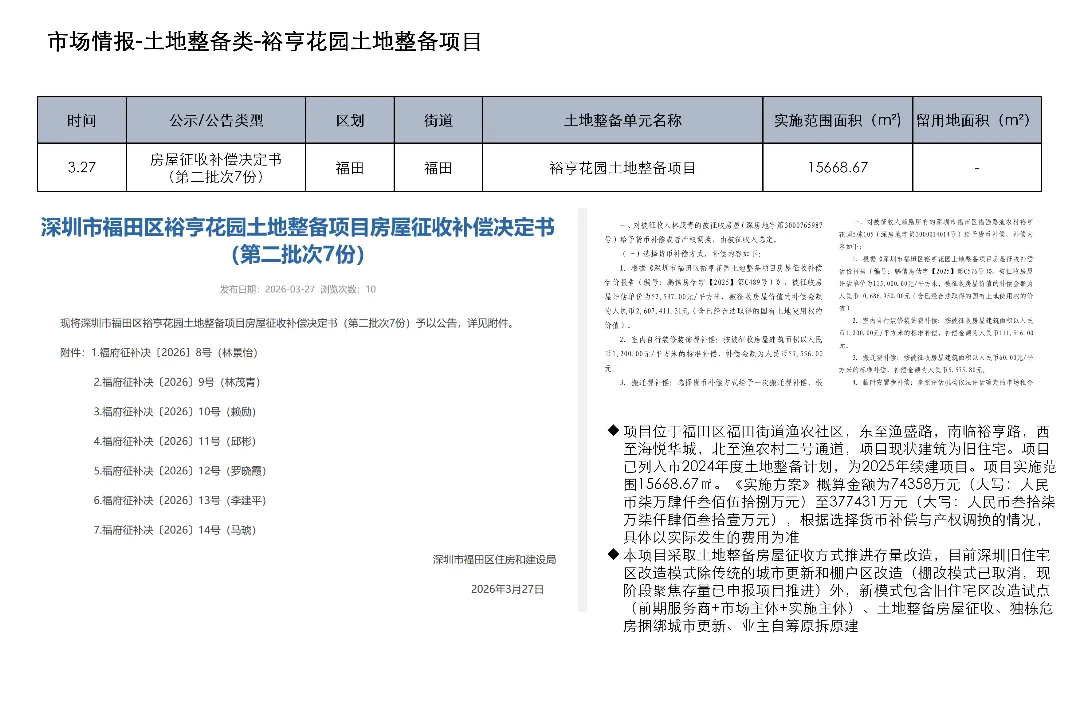Image resolution: width=1080 pixels, height=721 pixels.
Task: Select the 留用地面积（m²）header cell
Action: 977,121
